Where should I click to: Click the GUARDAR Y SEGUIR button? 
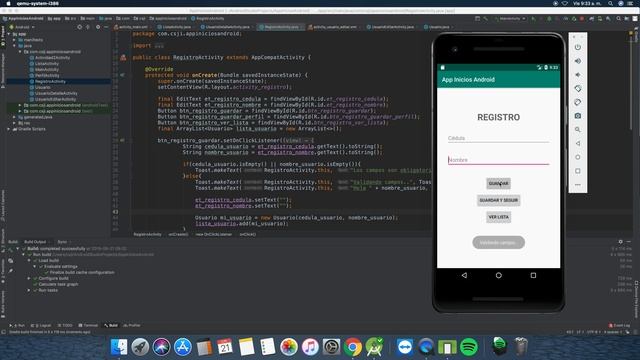pyautogui.click(x=498, y=200)
